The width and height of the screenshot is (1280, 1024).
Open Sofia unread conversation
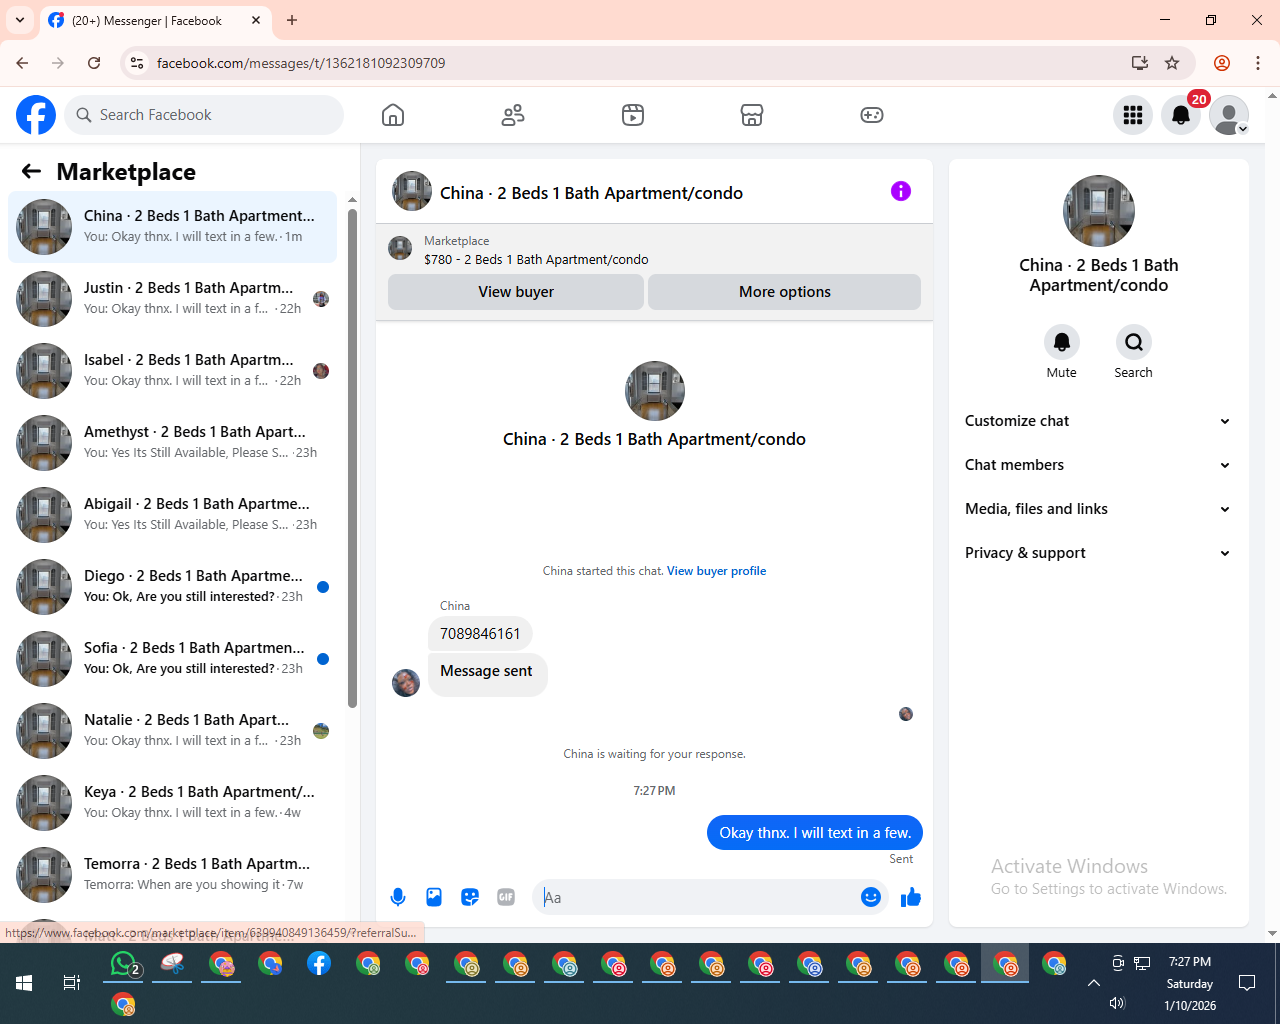(173, 659)
